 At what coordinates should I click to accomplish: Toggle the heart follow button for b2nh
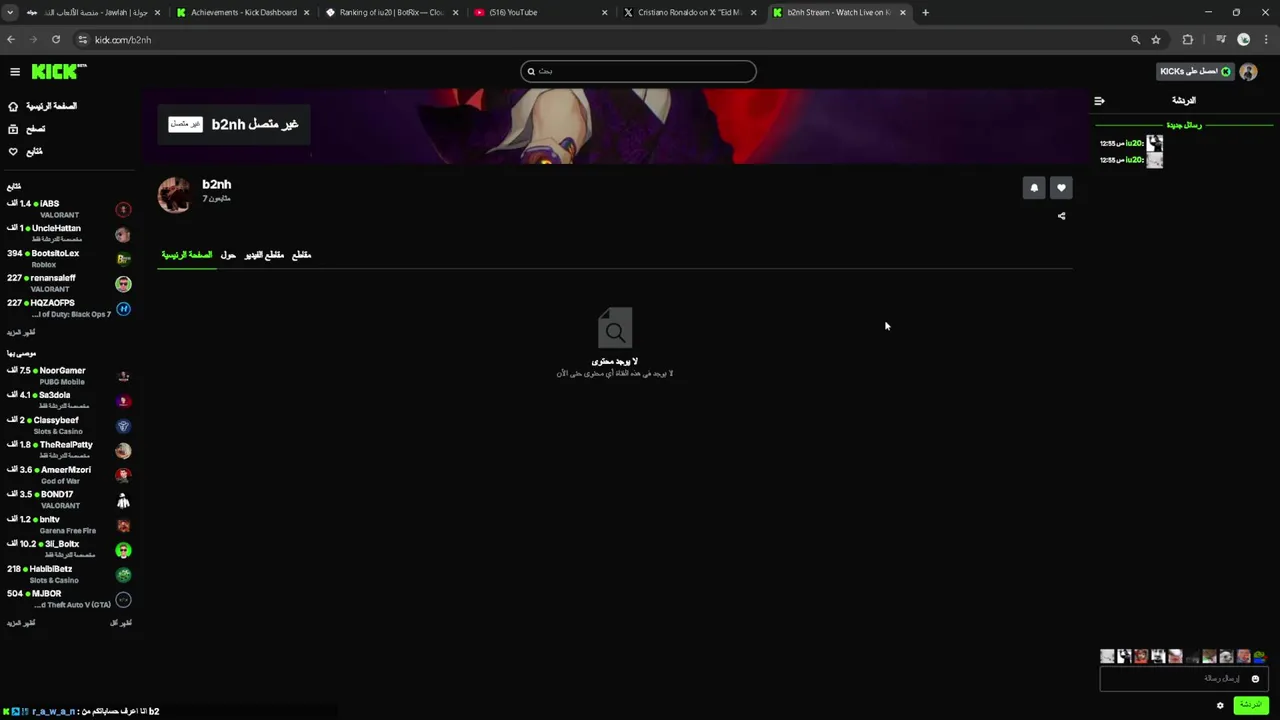click(1061, 187)
